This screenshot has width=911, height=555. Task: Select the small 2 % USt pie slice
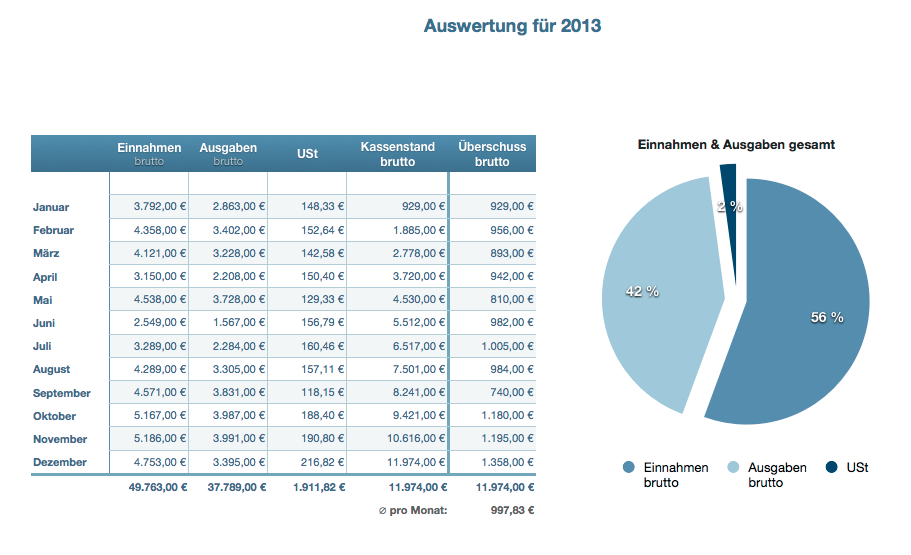[728, 190]
